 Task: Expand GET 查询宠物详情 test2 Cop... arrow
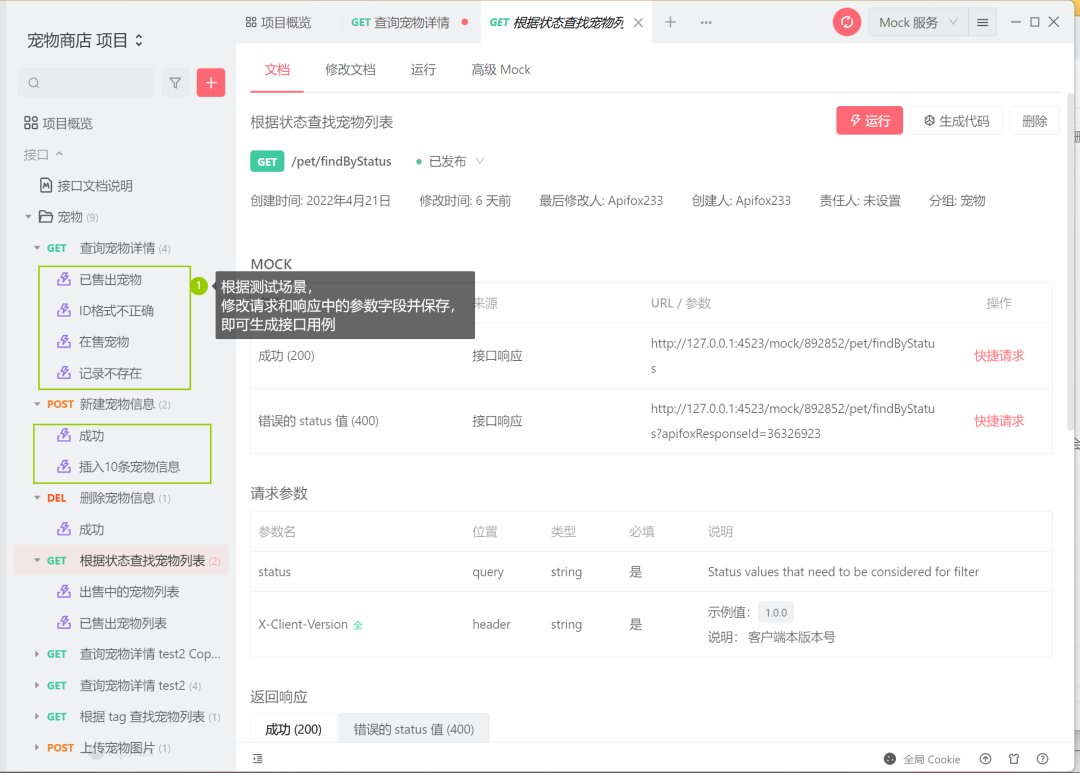37,654
